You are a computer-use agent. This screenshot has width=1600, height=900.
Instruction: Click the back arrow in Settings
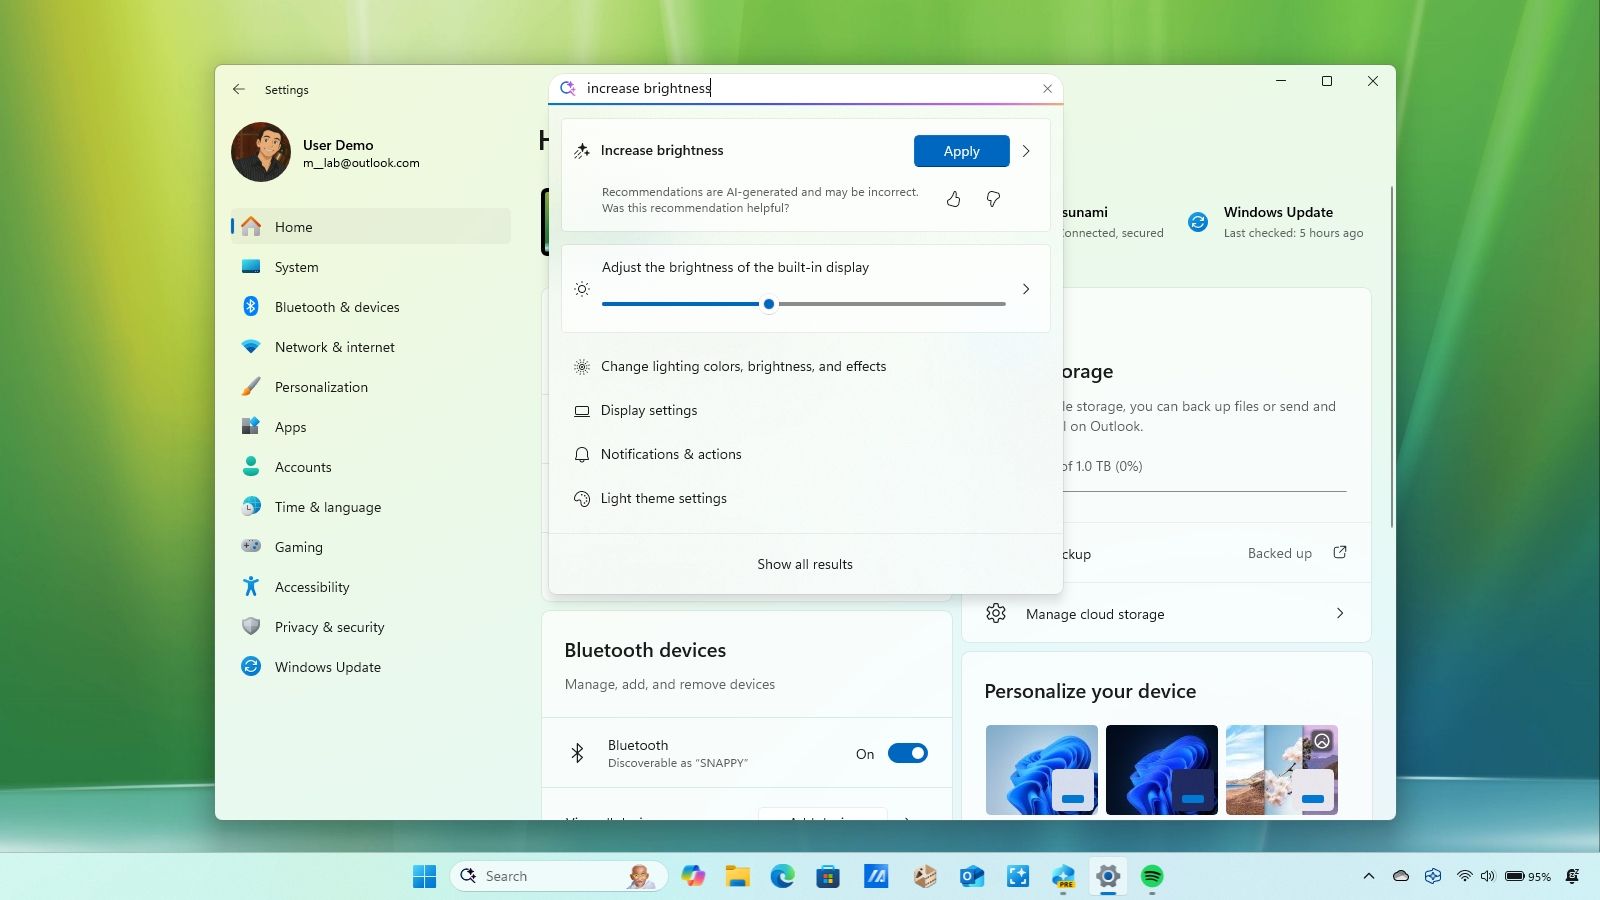(239, 89)
